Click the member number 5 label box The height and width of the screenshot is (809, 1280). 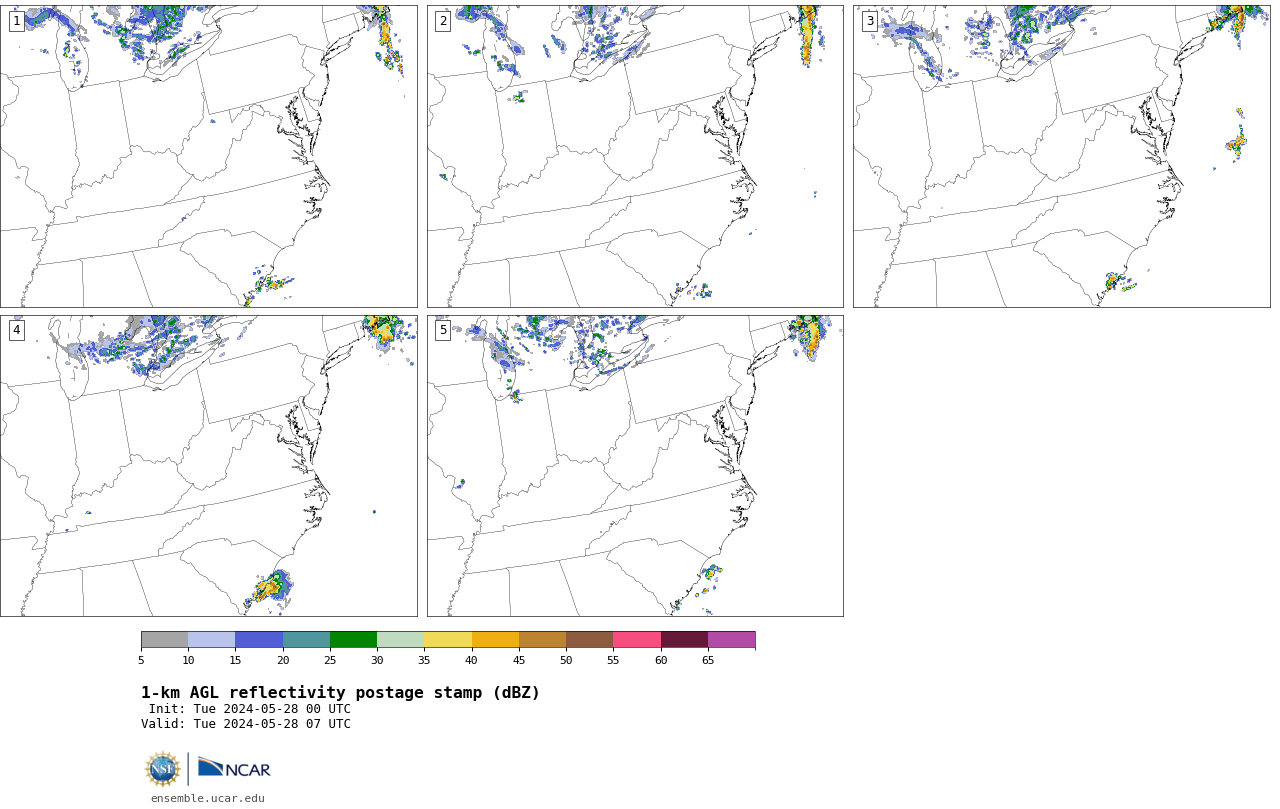coord(443,330)
